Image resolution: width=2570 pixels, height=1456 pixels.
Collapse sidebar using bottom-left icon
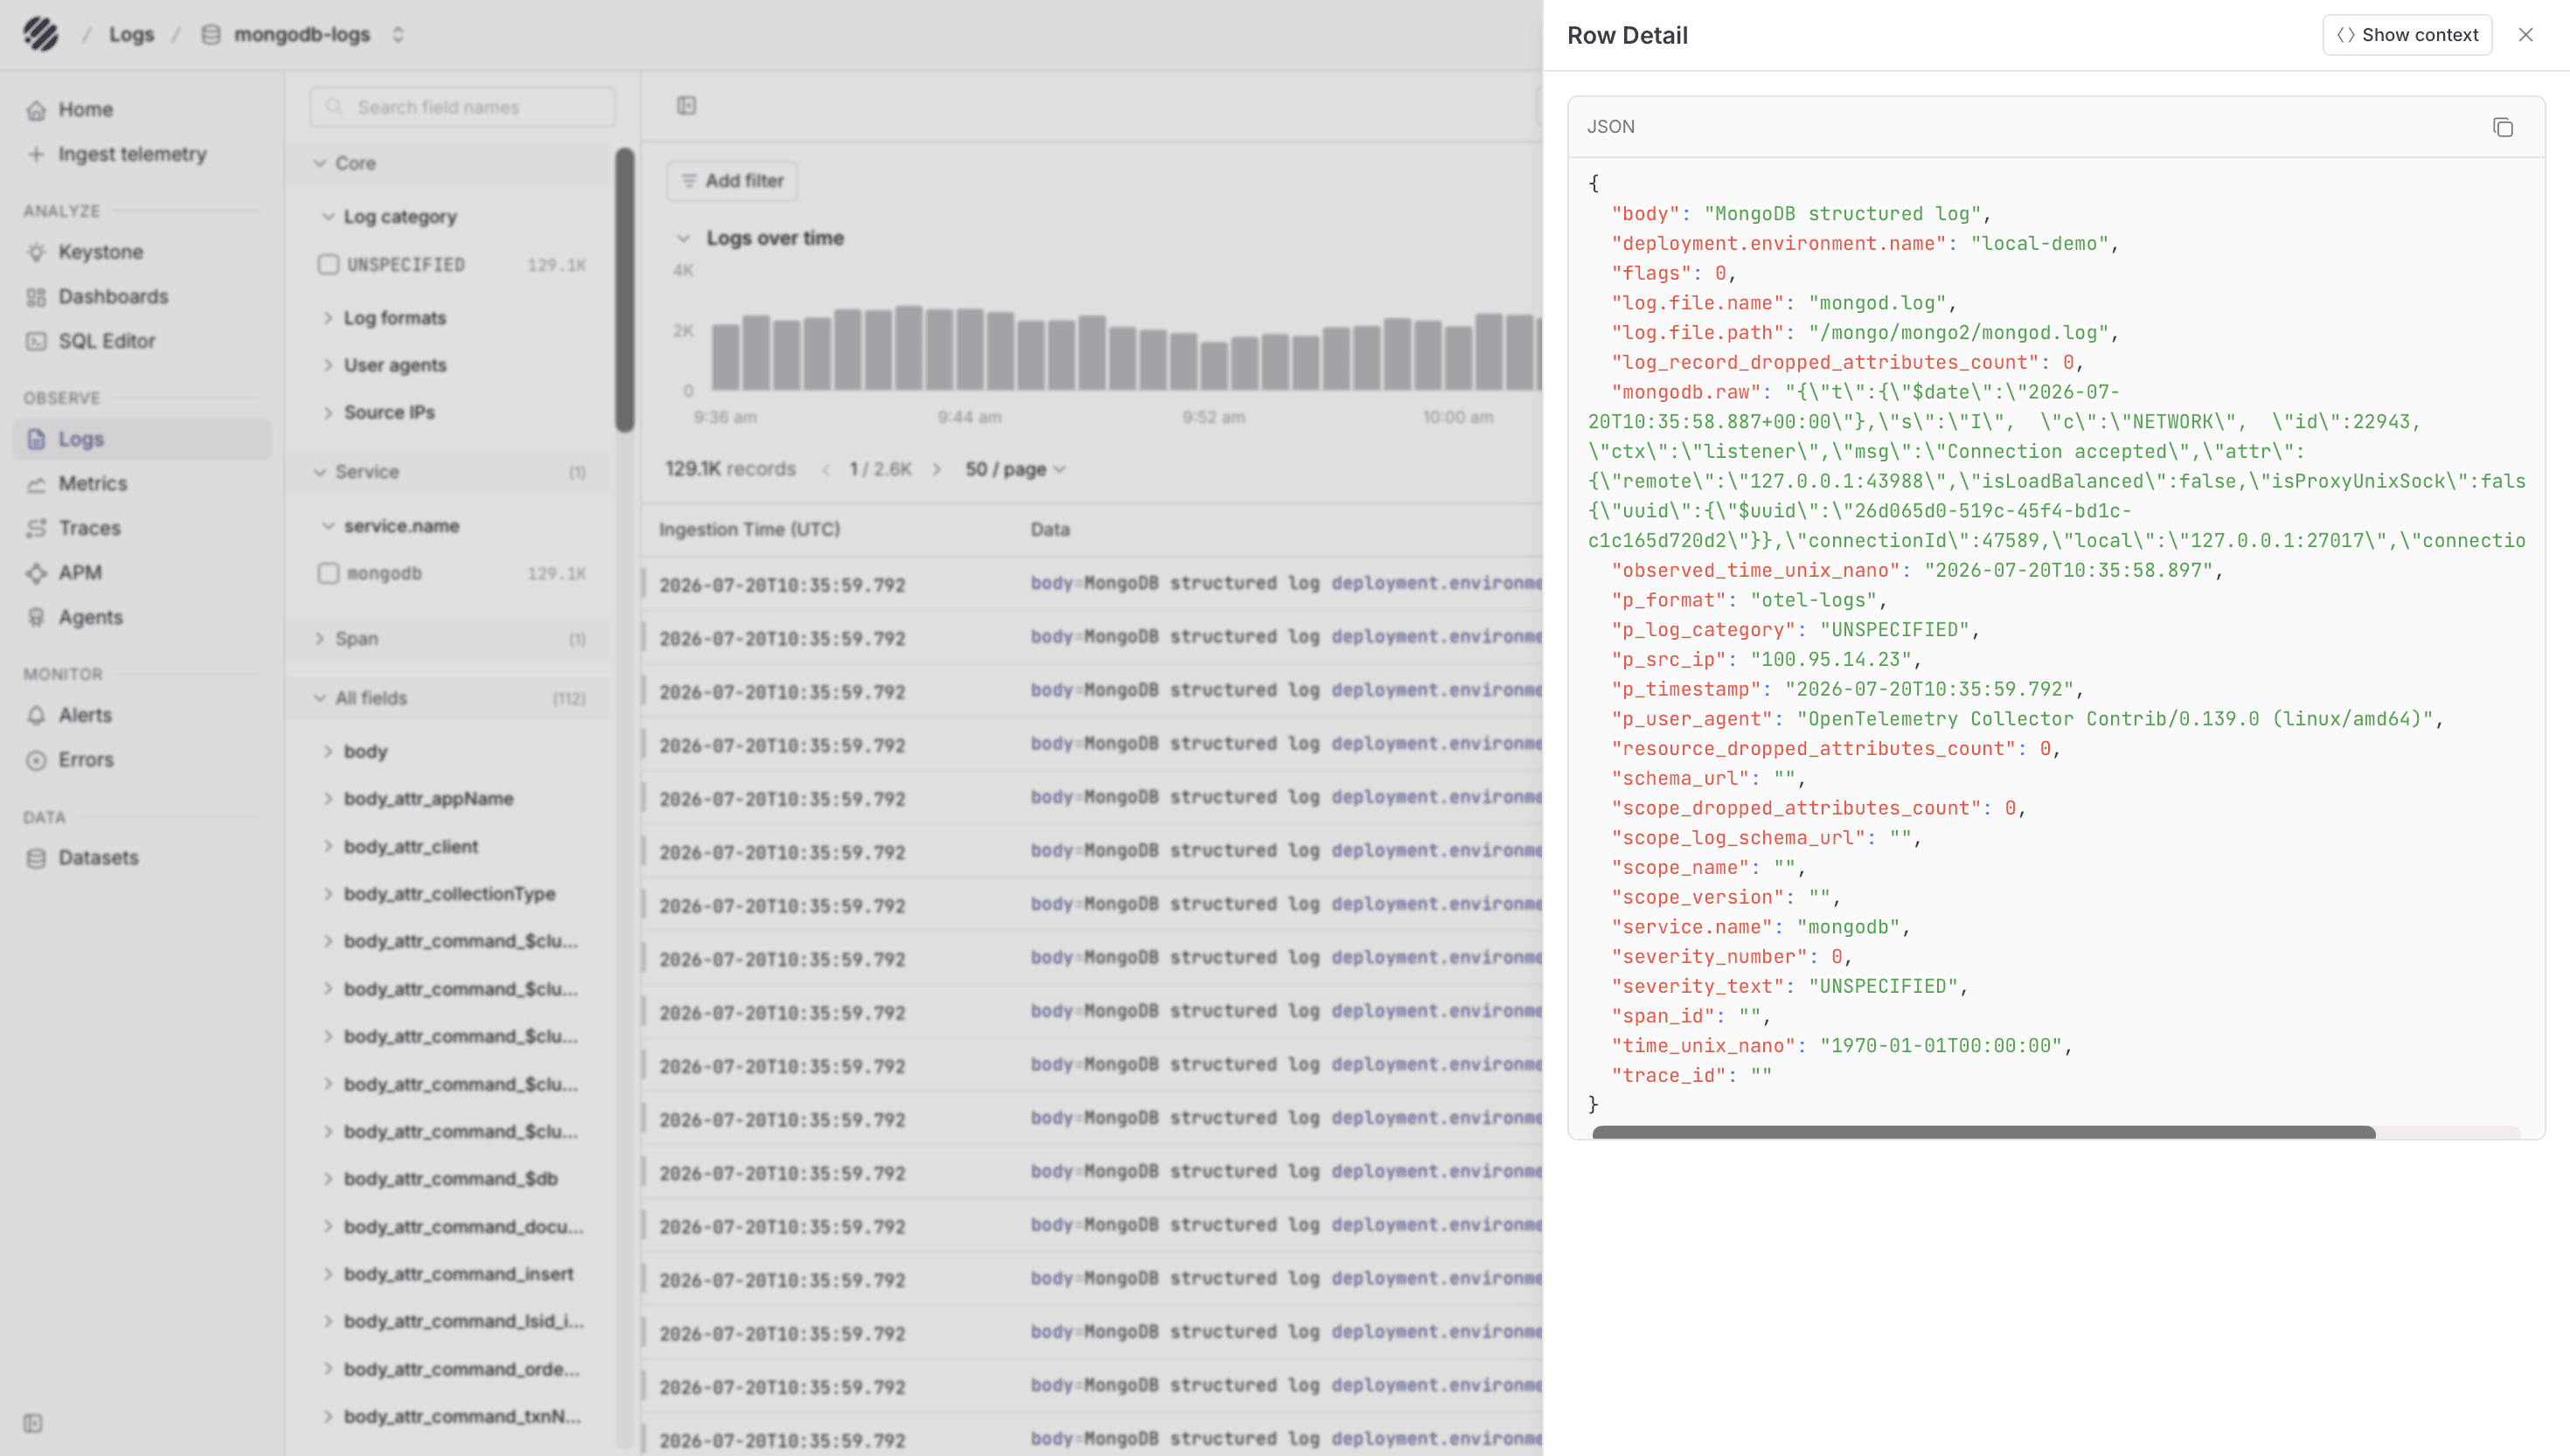[x=33, y=1423]
